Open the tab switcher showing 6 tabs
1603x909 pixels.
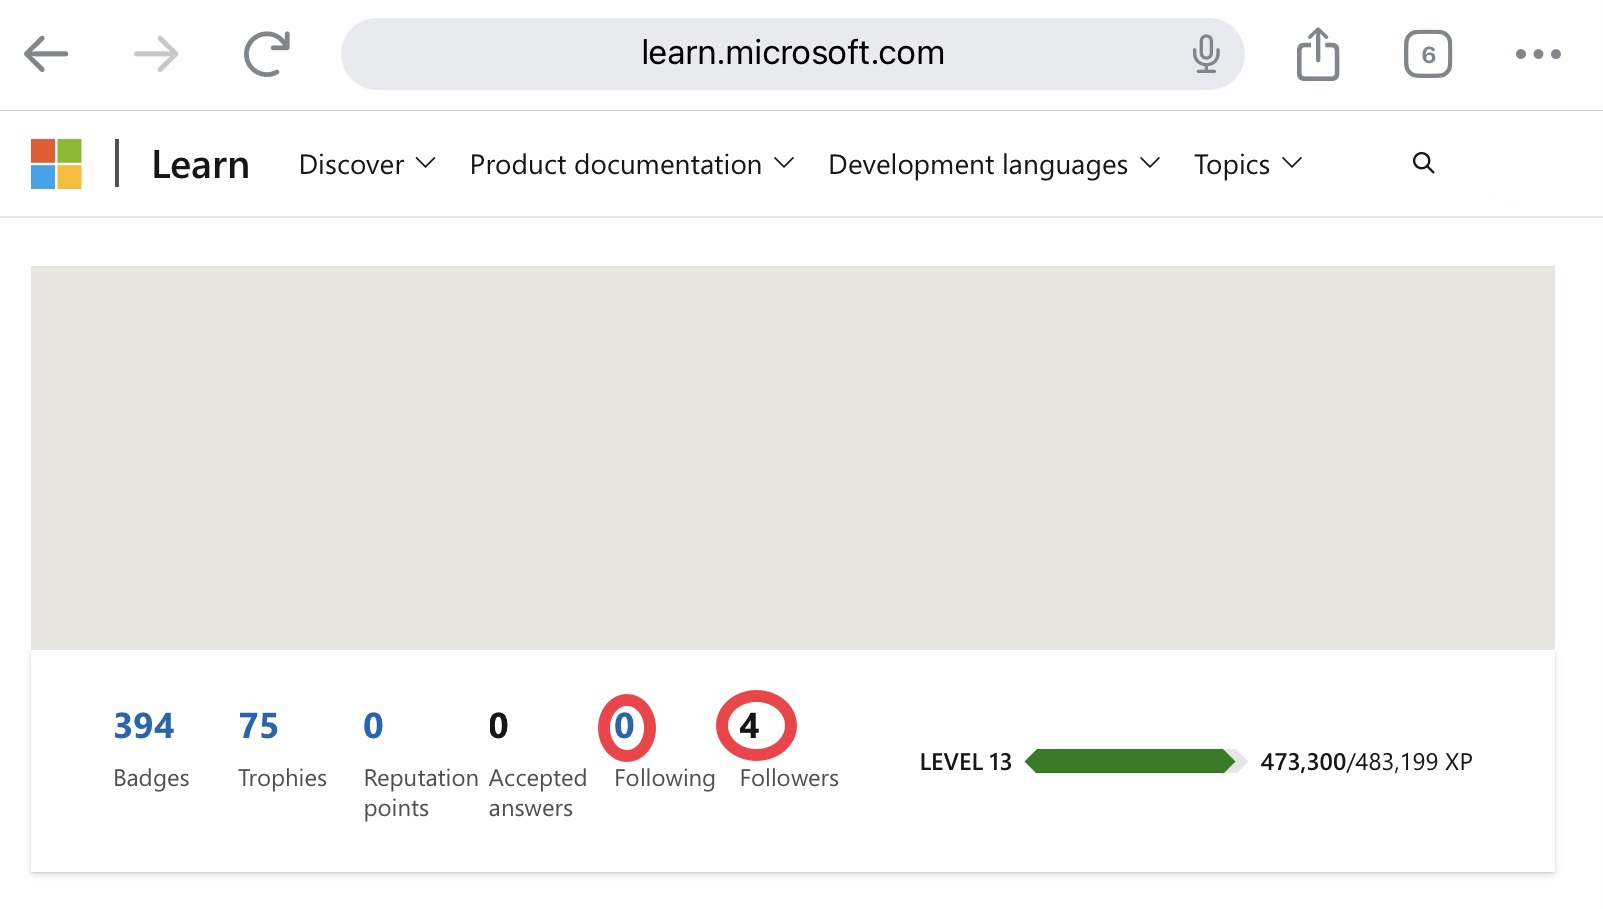1428,54
